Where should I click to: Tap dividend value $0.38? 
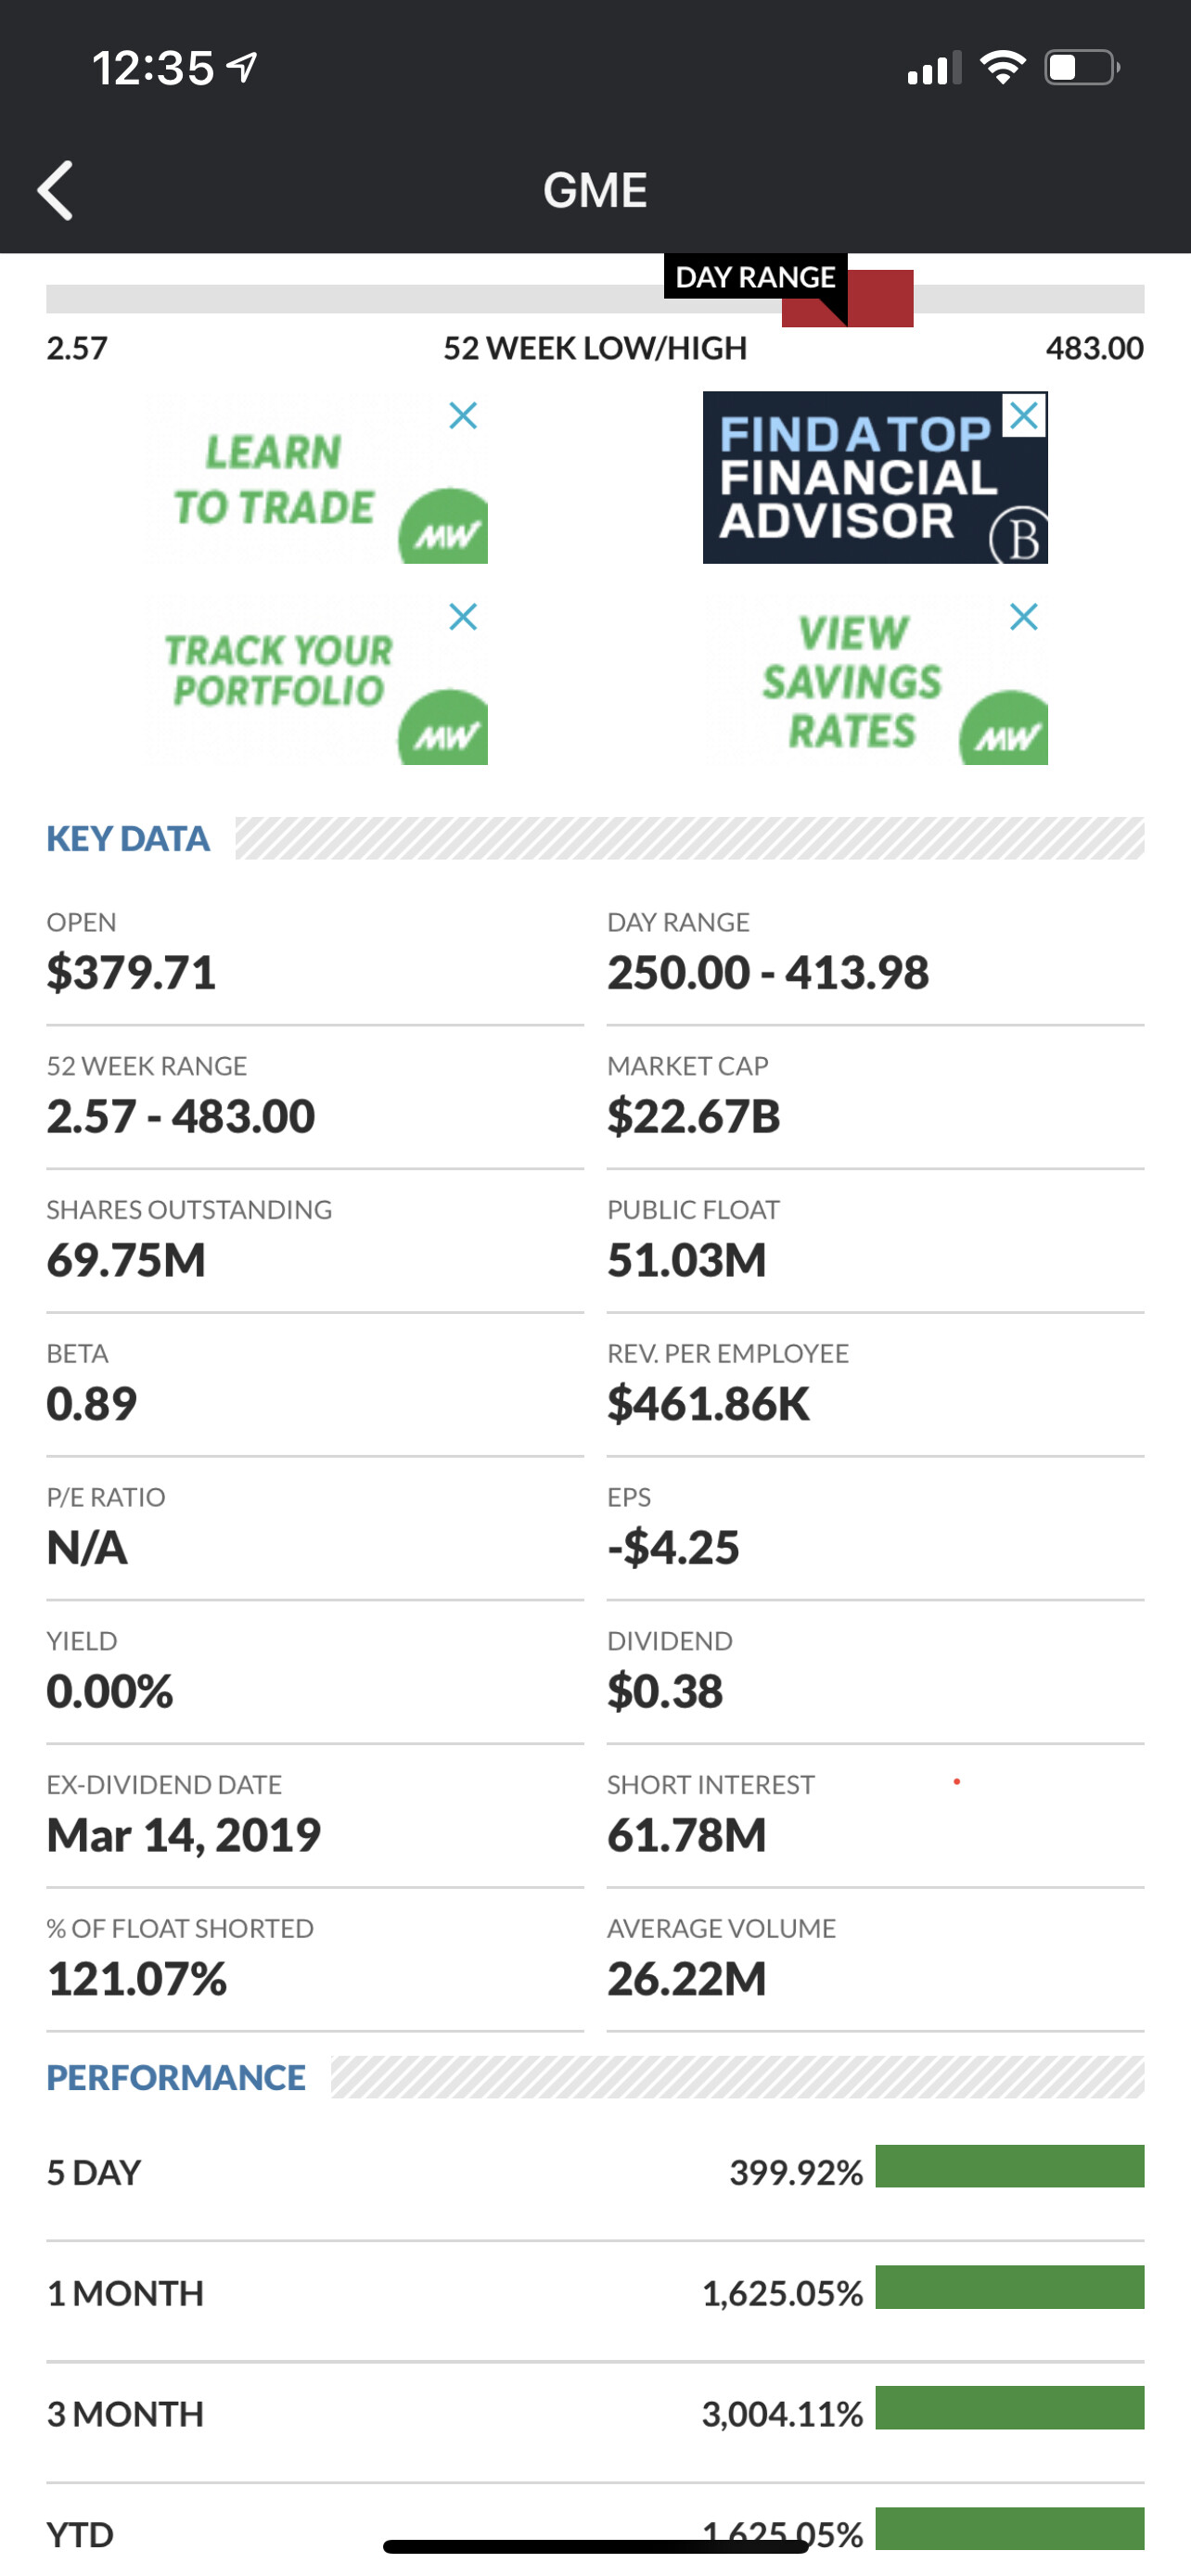click(665, 1692)
